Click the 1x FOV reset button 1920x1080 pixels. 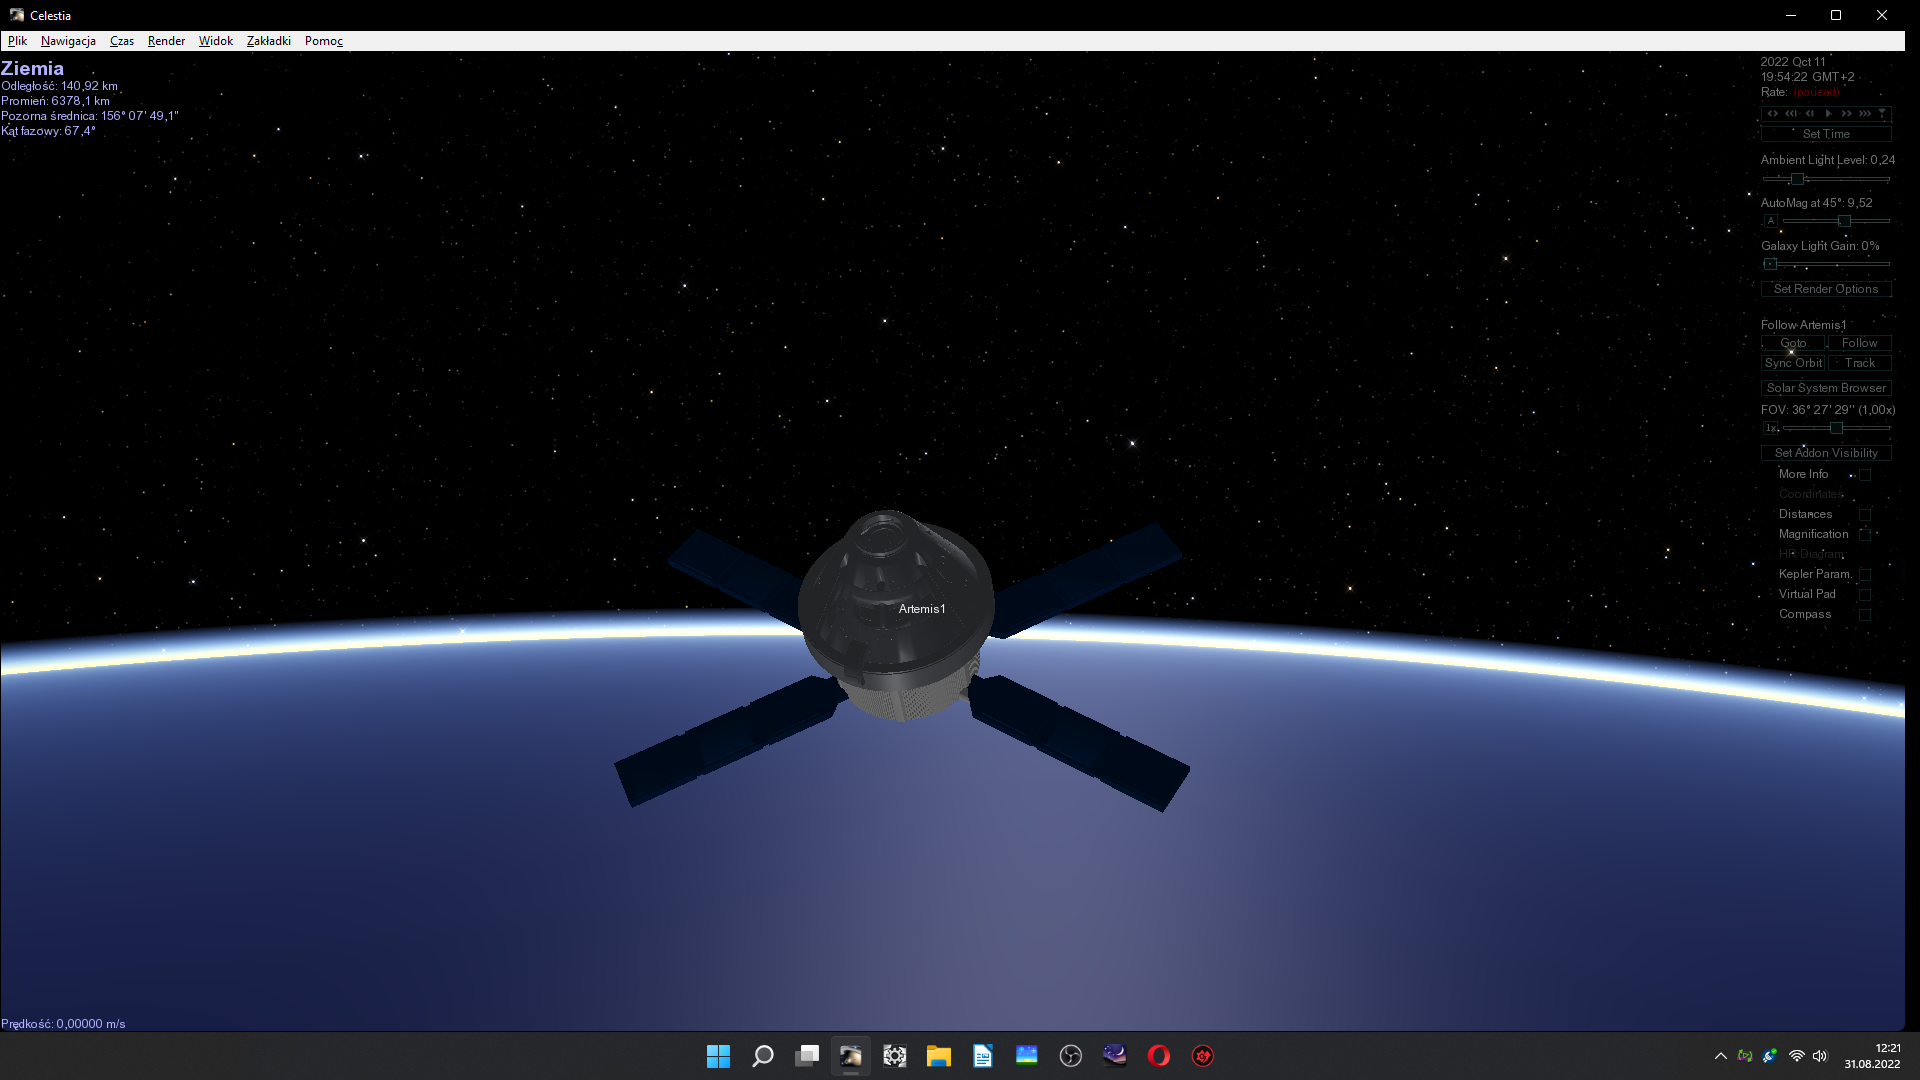tap(1770, 428)
